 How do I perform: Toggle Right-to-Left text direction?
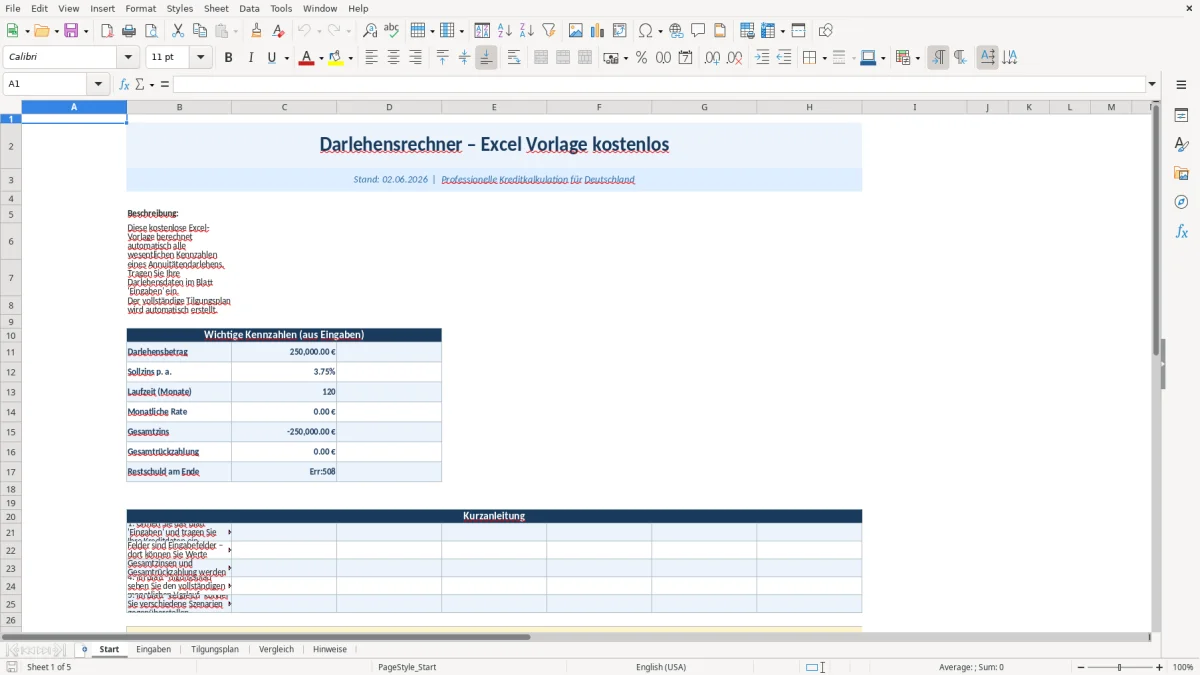pos(960,58)
